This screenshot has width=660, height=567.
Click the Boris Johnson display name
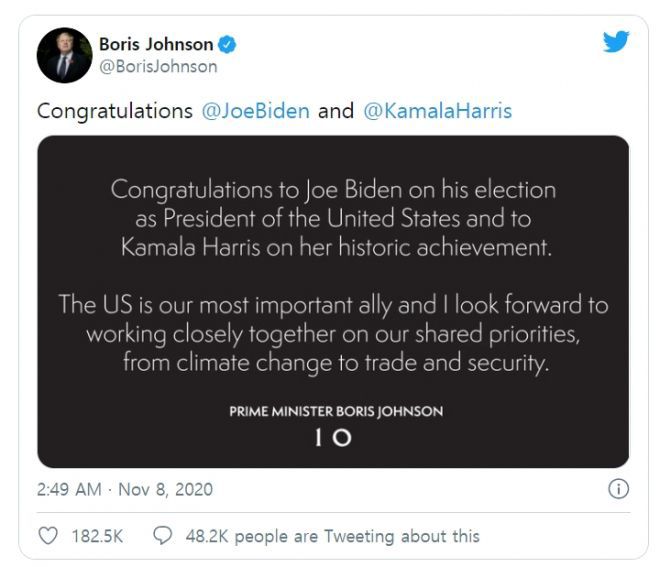(156, 44)
